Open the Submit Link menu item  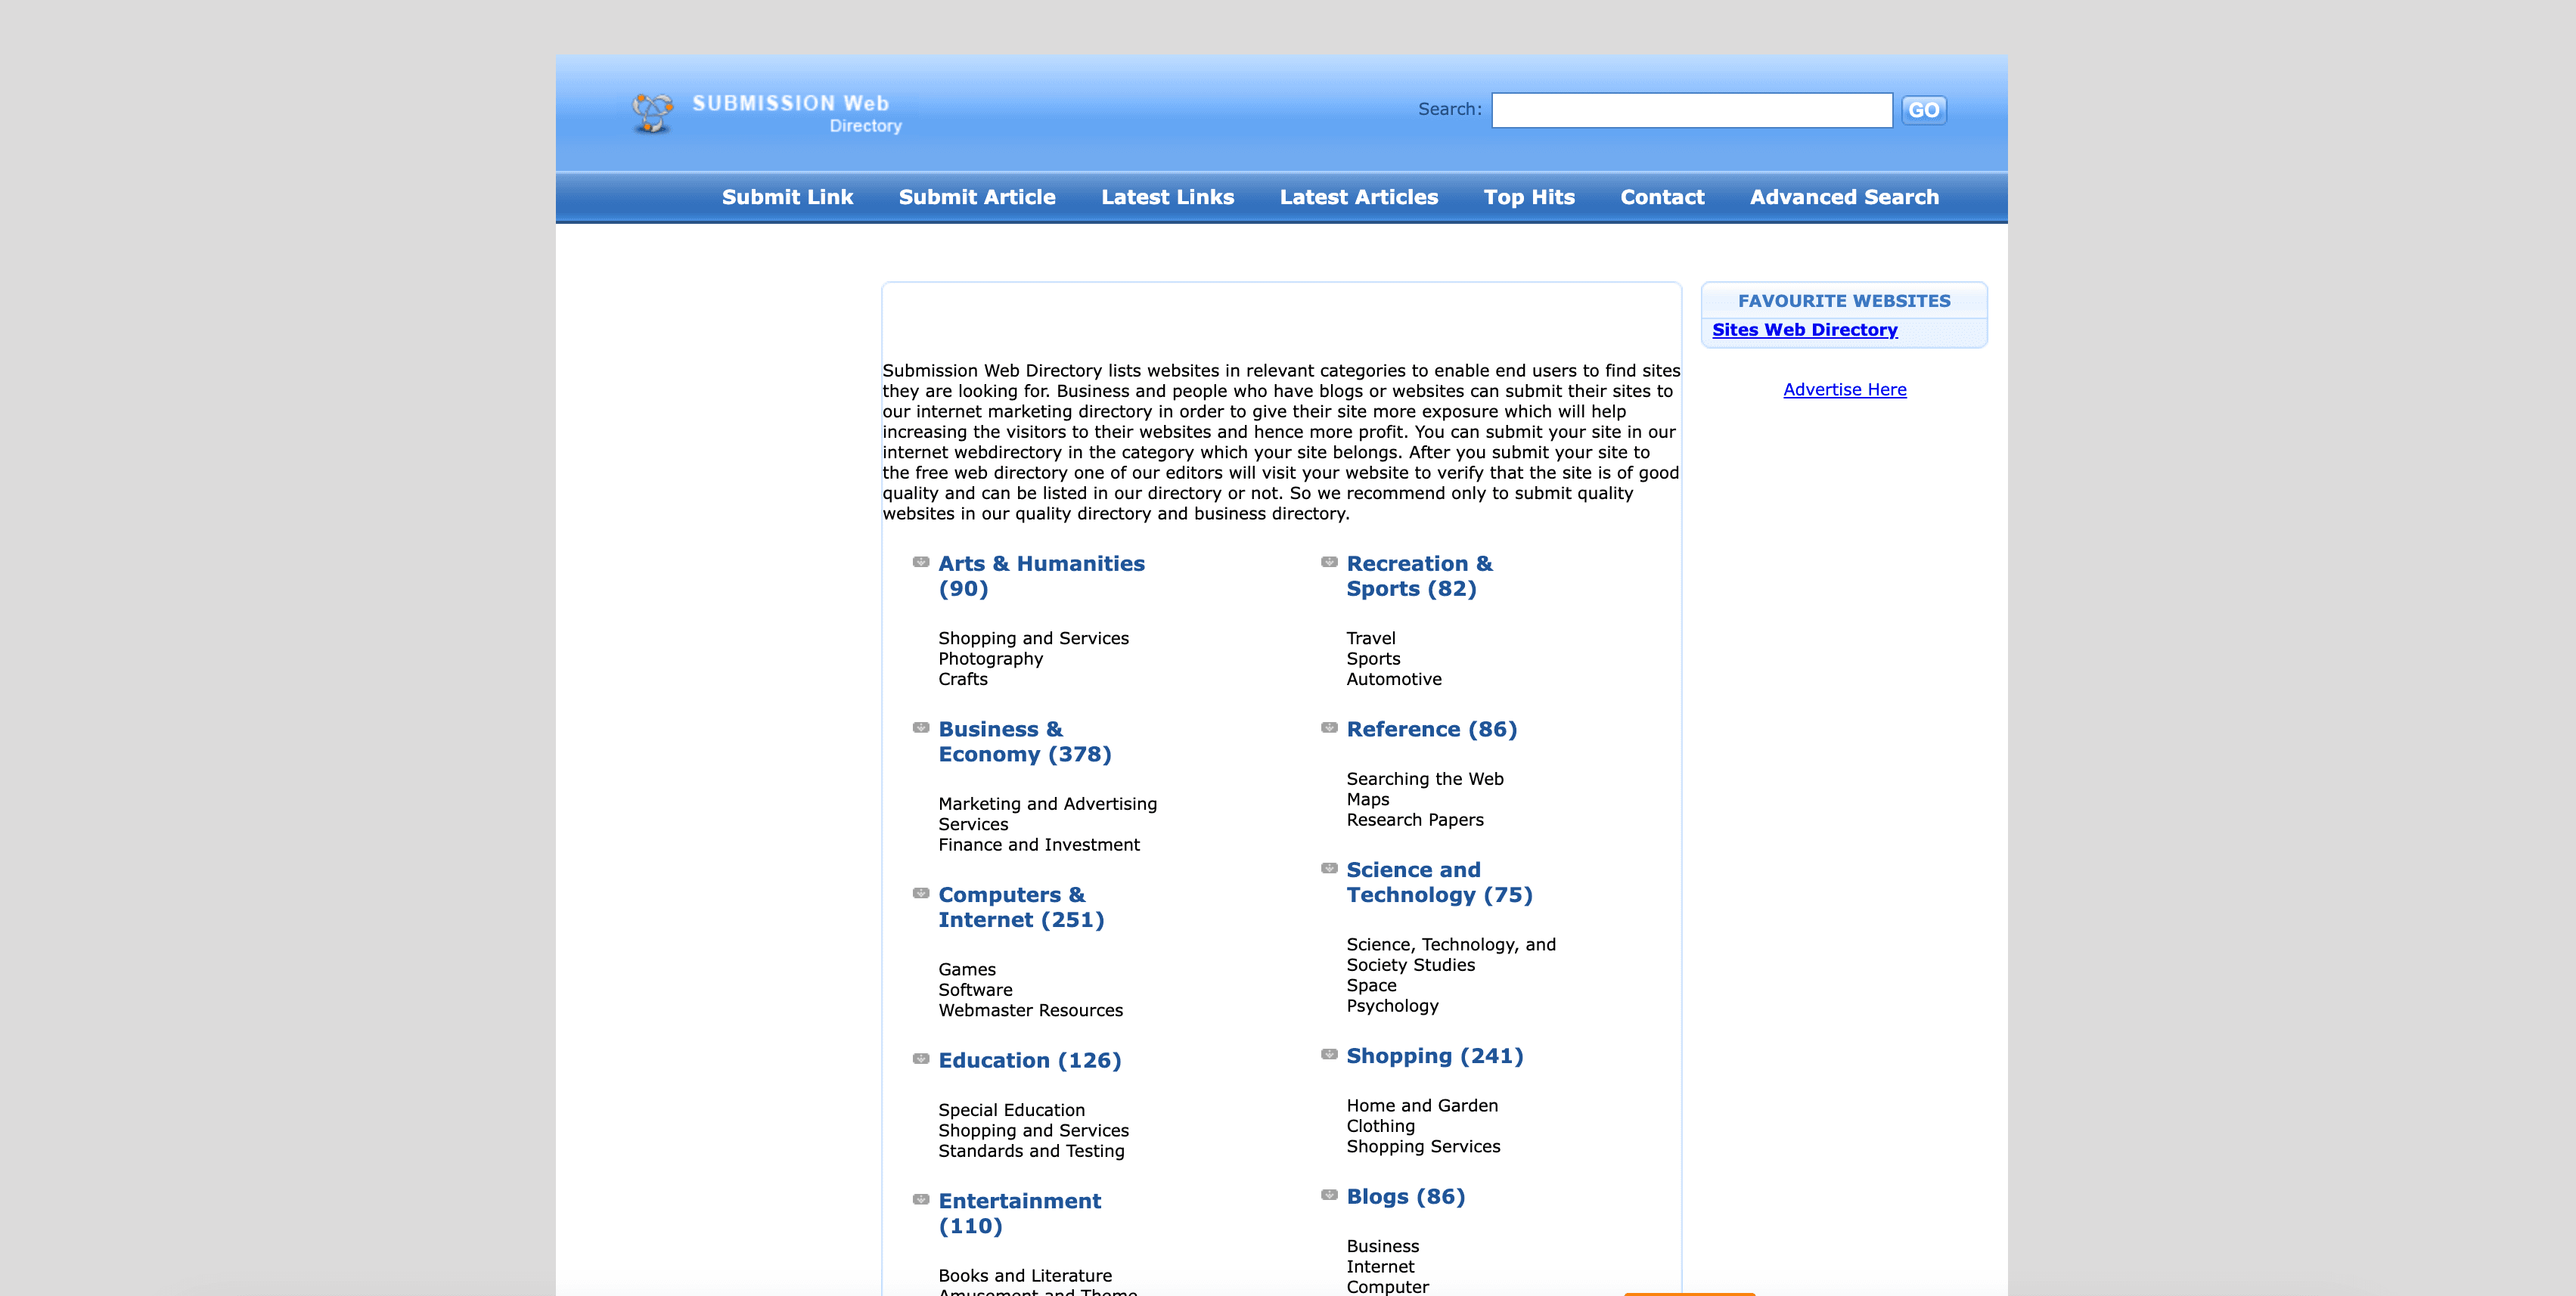[787, 197]
